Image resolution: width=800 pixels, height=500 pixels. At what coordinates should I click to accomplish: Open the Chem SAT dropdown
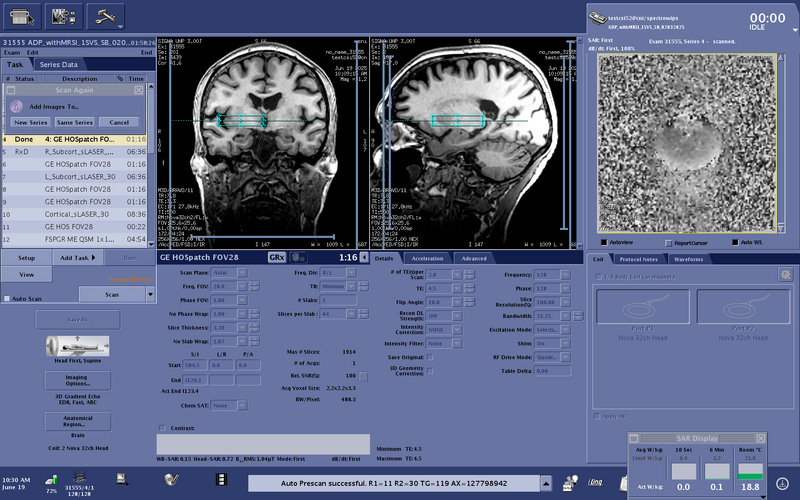click(x=242, y=406)
